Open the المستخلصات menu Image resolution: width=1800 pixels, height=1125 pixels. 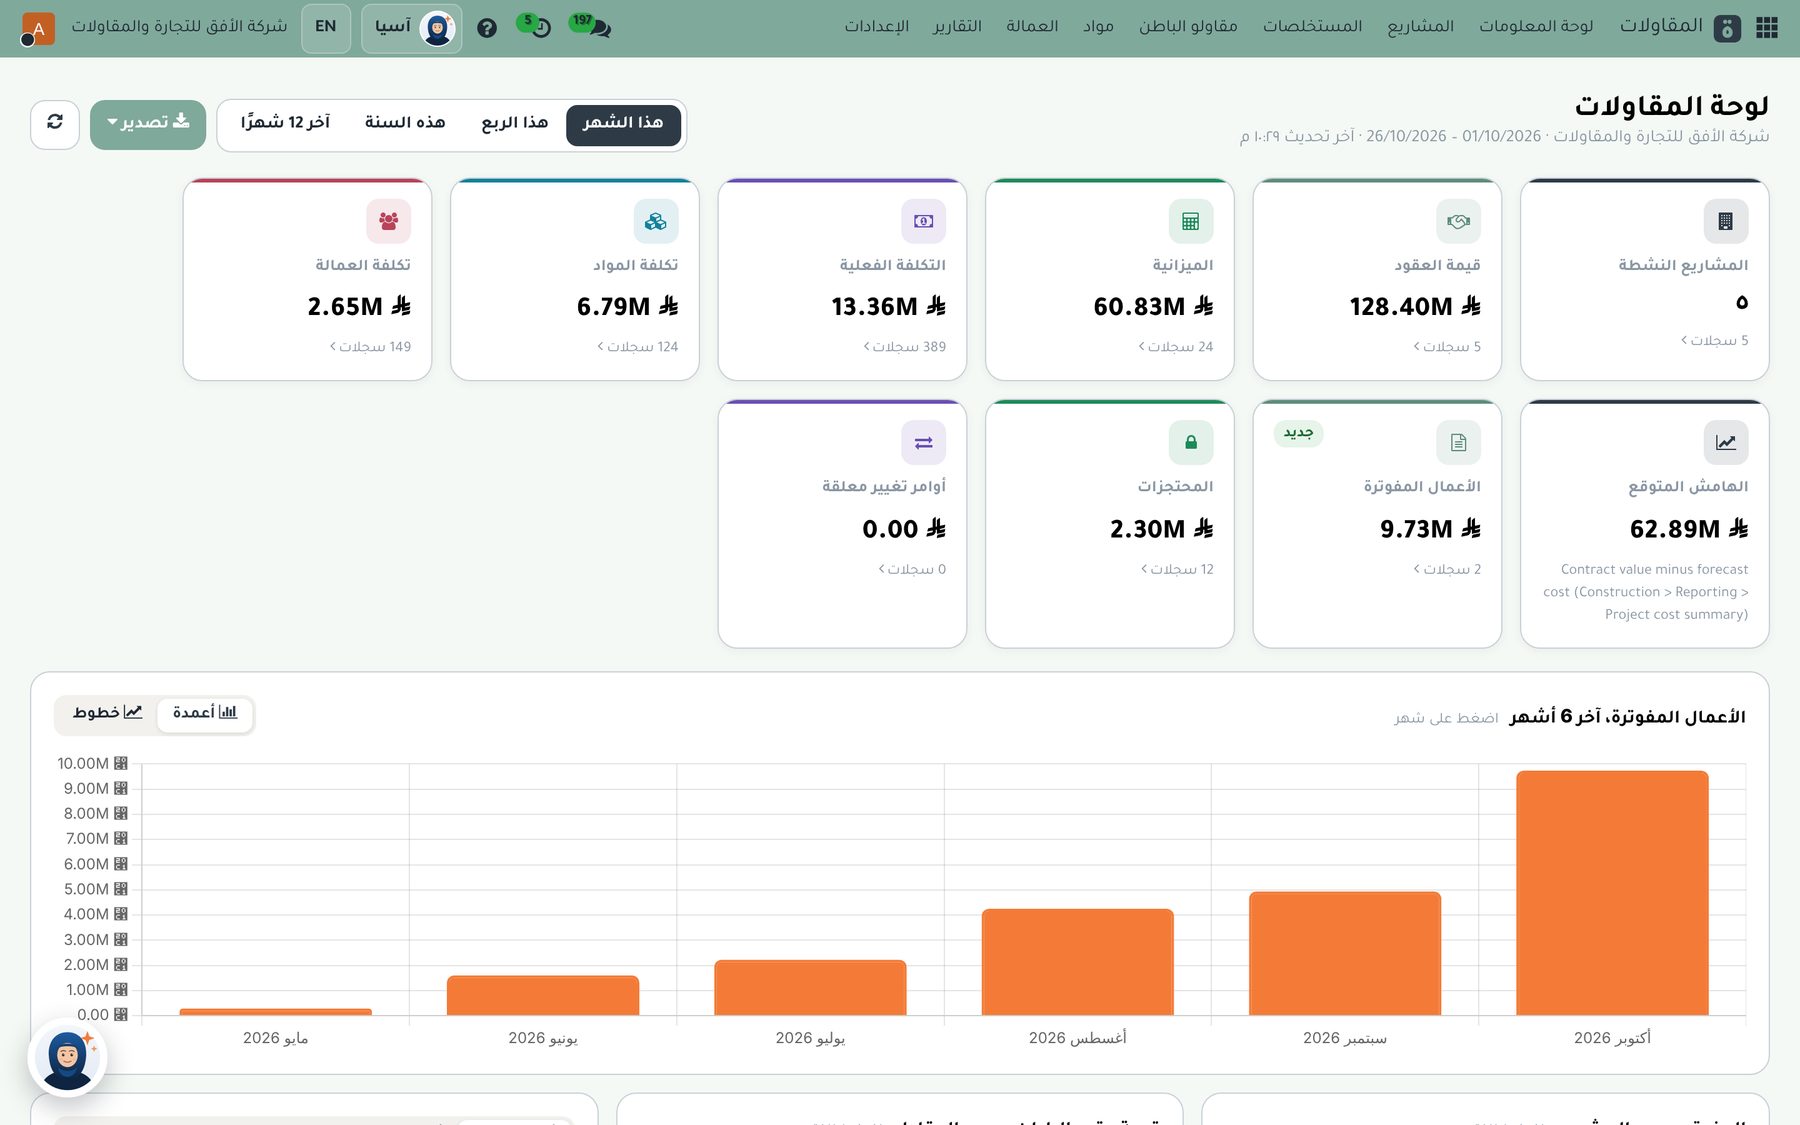point(1313,27)
